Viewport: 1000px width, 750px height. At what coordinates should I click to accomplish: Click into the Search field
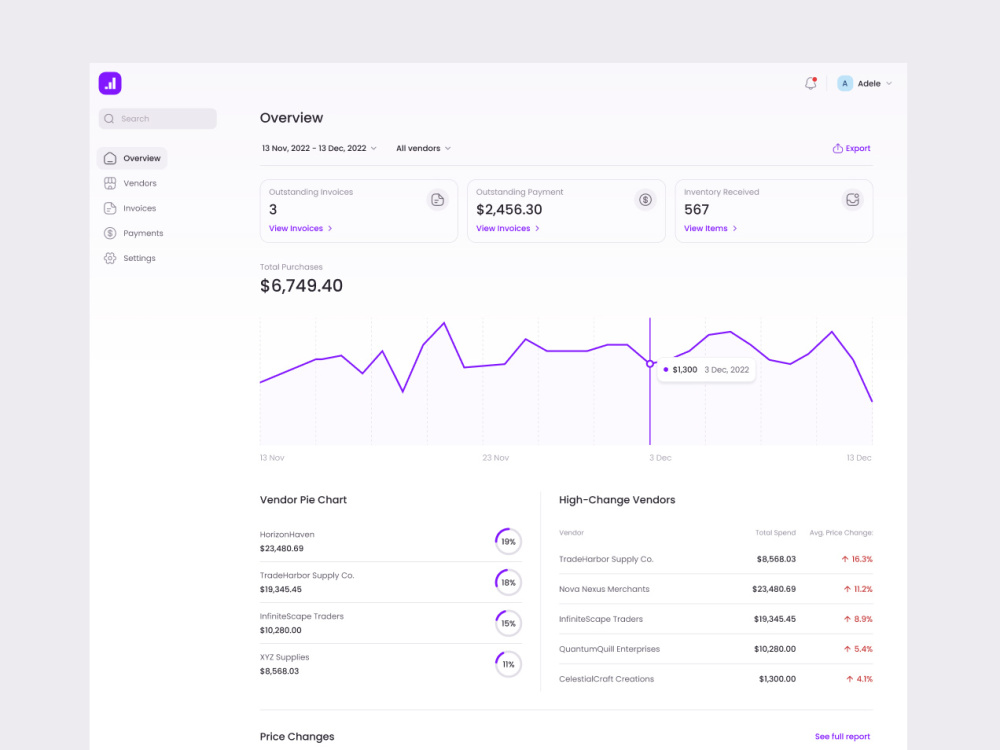[x=158, y=119]
